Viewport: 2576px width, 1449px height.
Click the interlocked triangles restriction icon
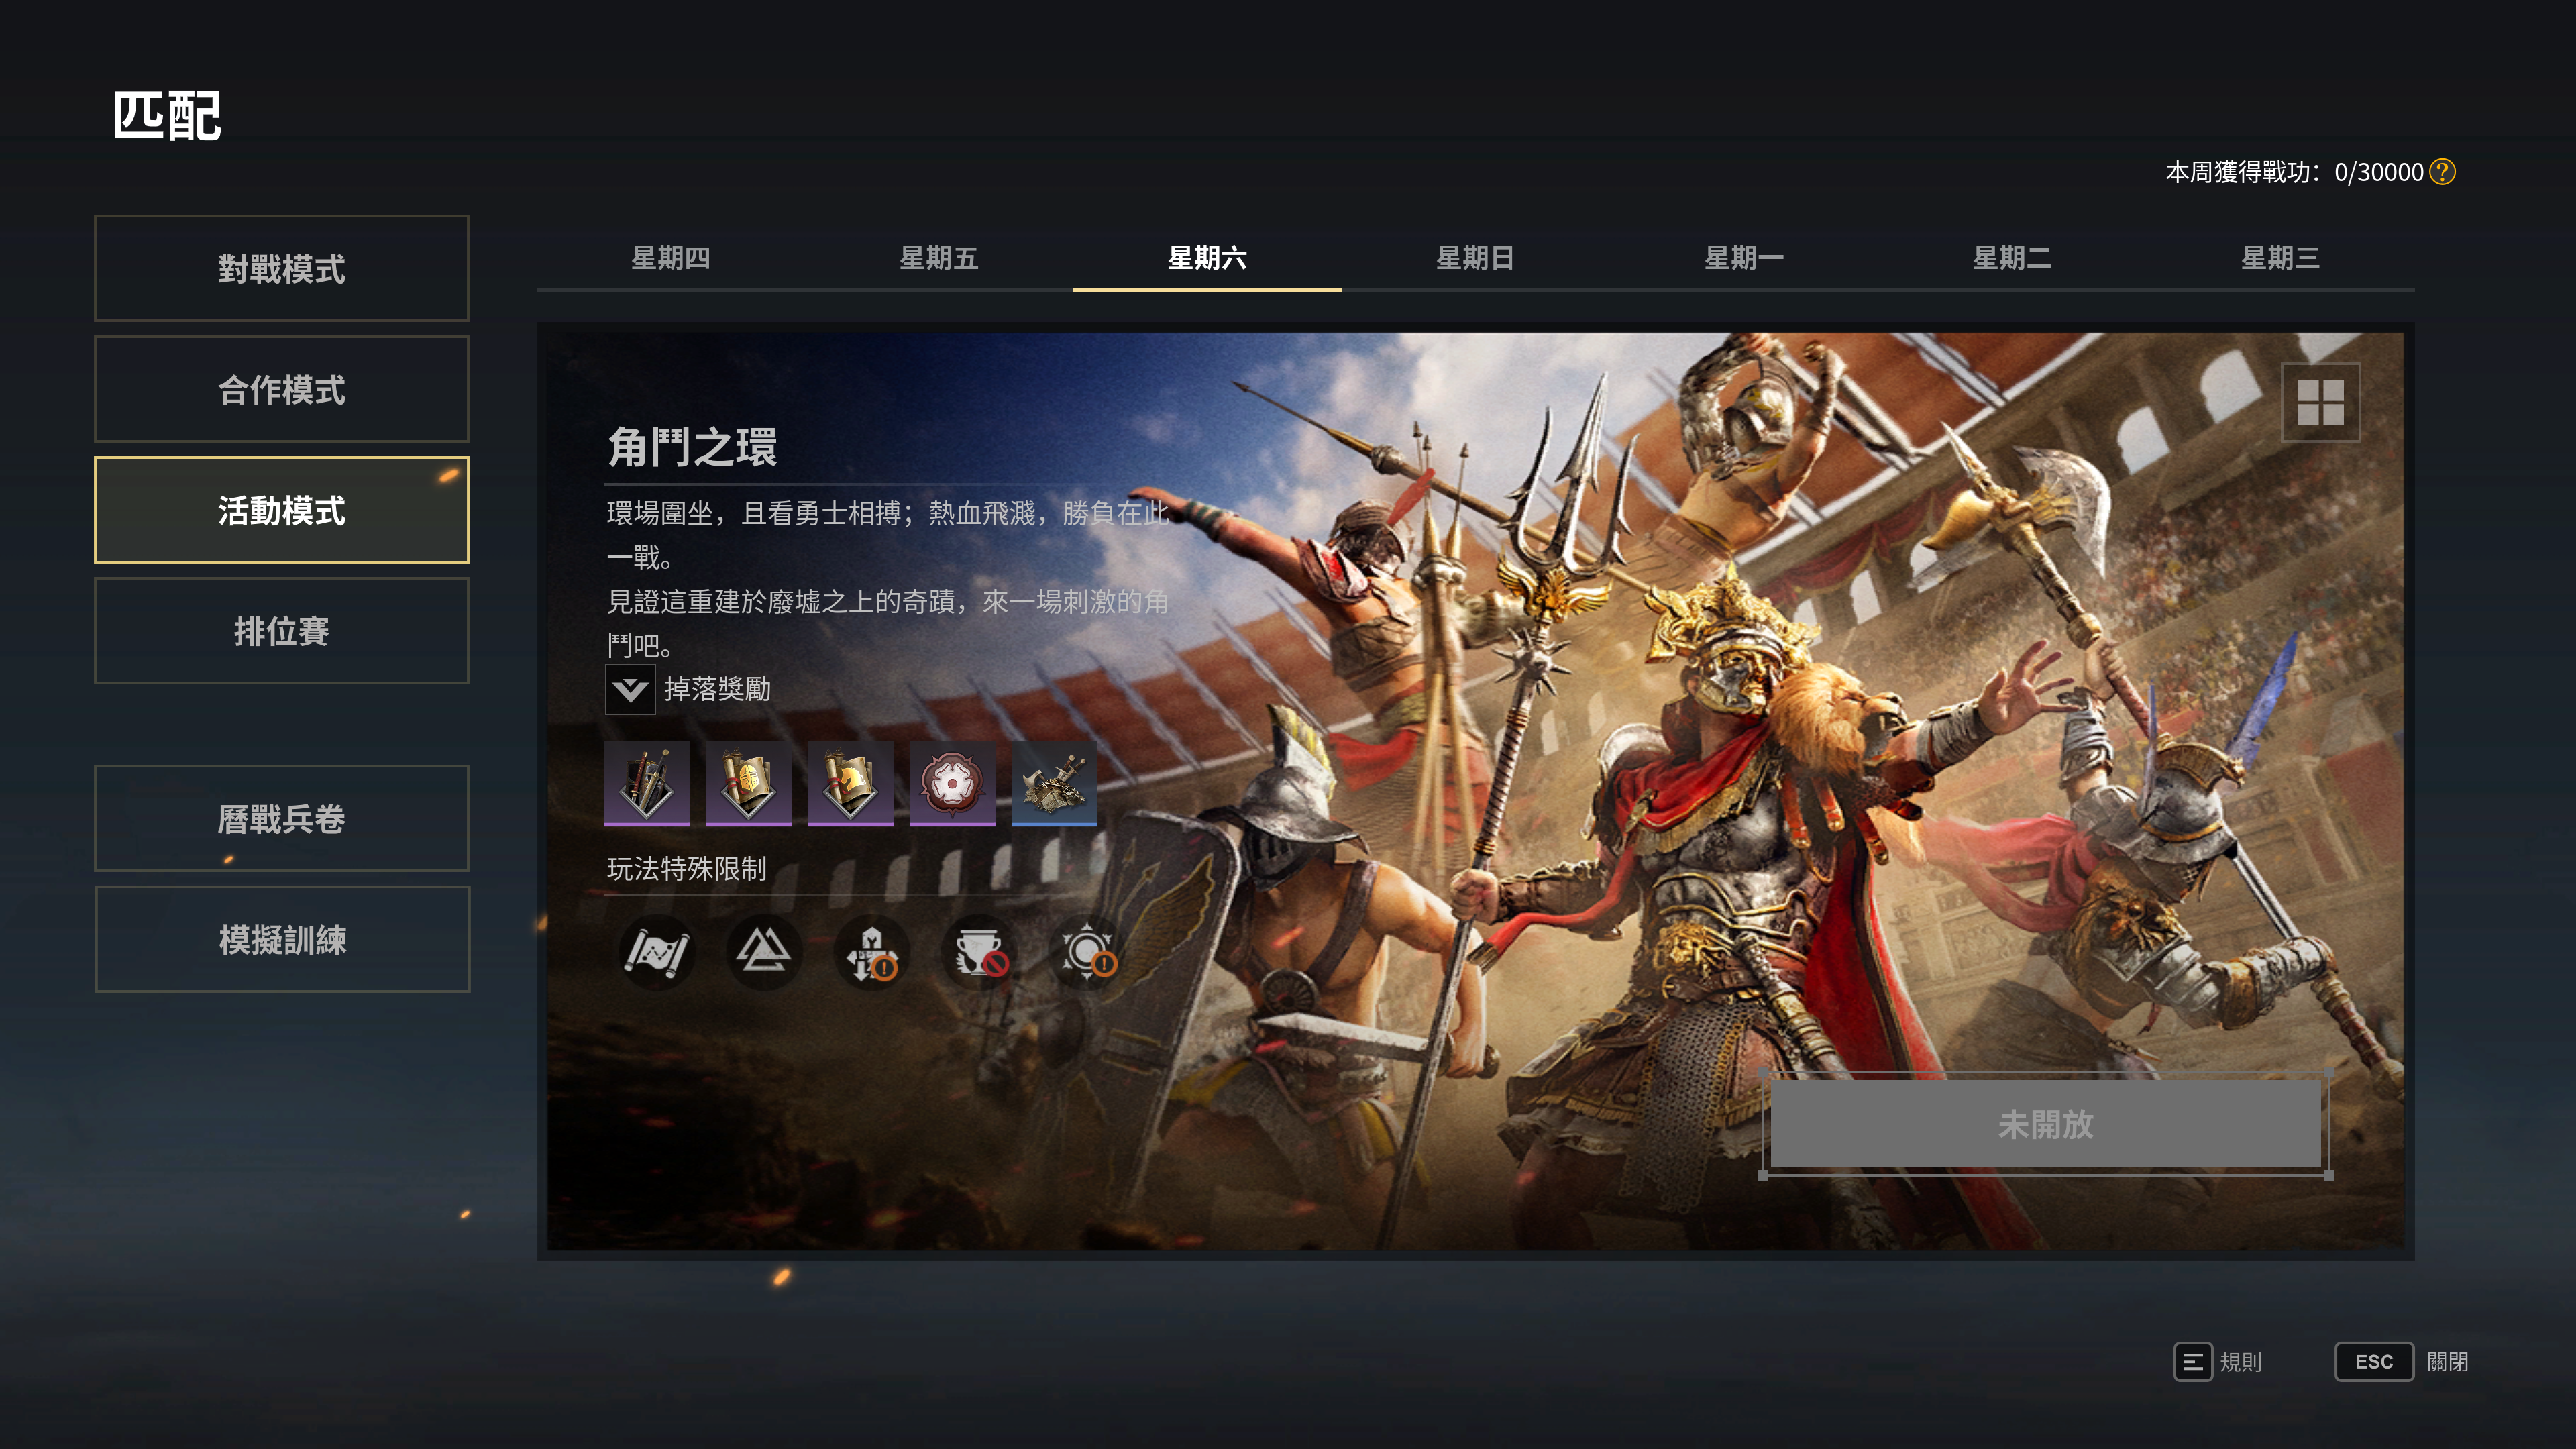pyautogui.click(x=764, y=952)
